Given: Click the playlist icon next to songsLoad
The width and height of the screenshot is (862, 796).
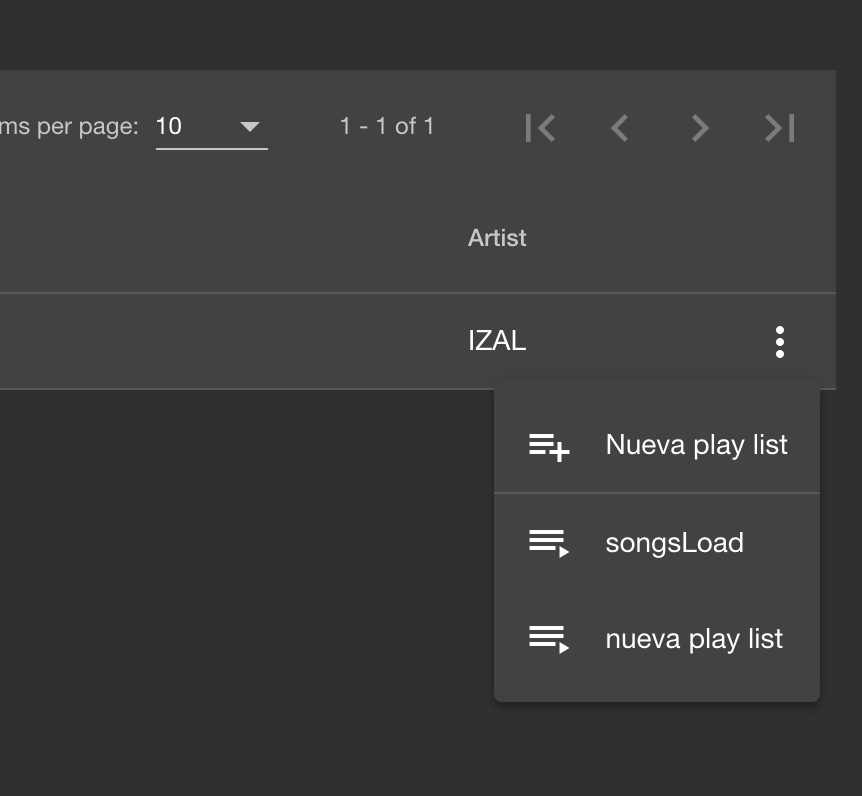Looking at the screenshot, I should [549, 543].
